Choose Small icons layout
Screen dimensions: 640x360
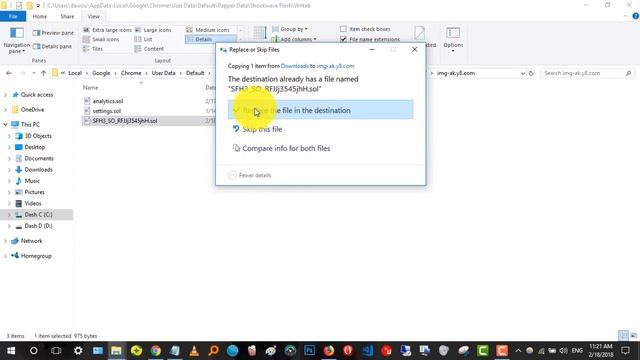pyautogui.click(x=101, y=39)
